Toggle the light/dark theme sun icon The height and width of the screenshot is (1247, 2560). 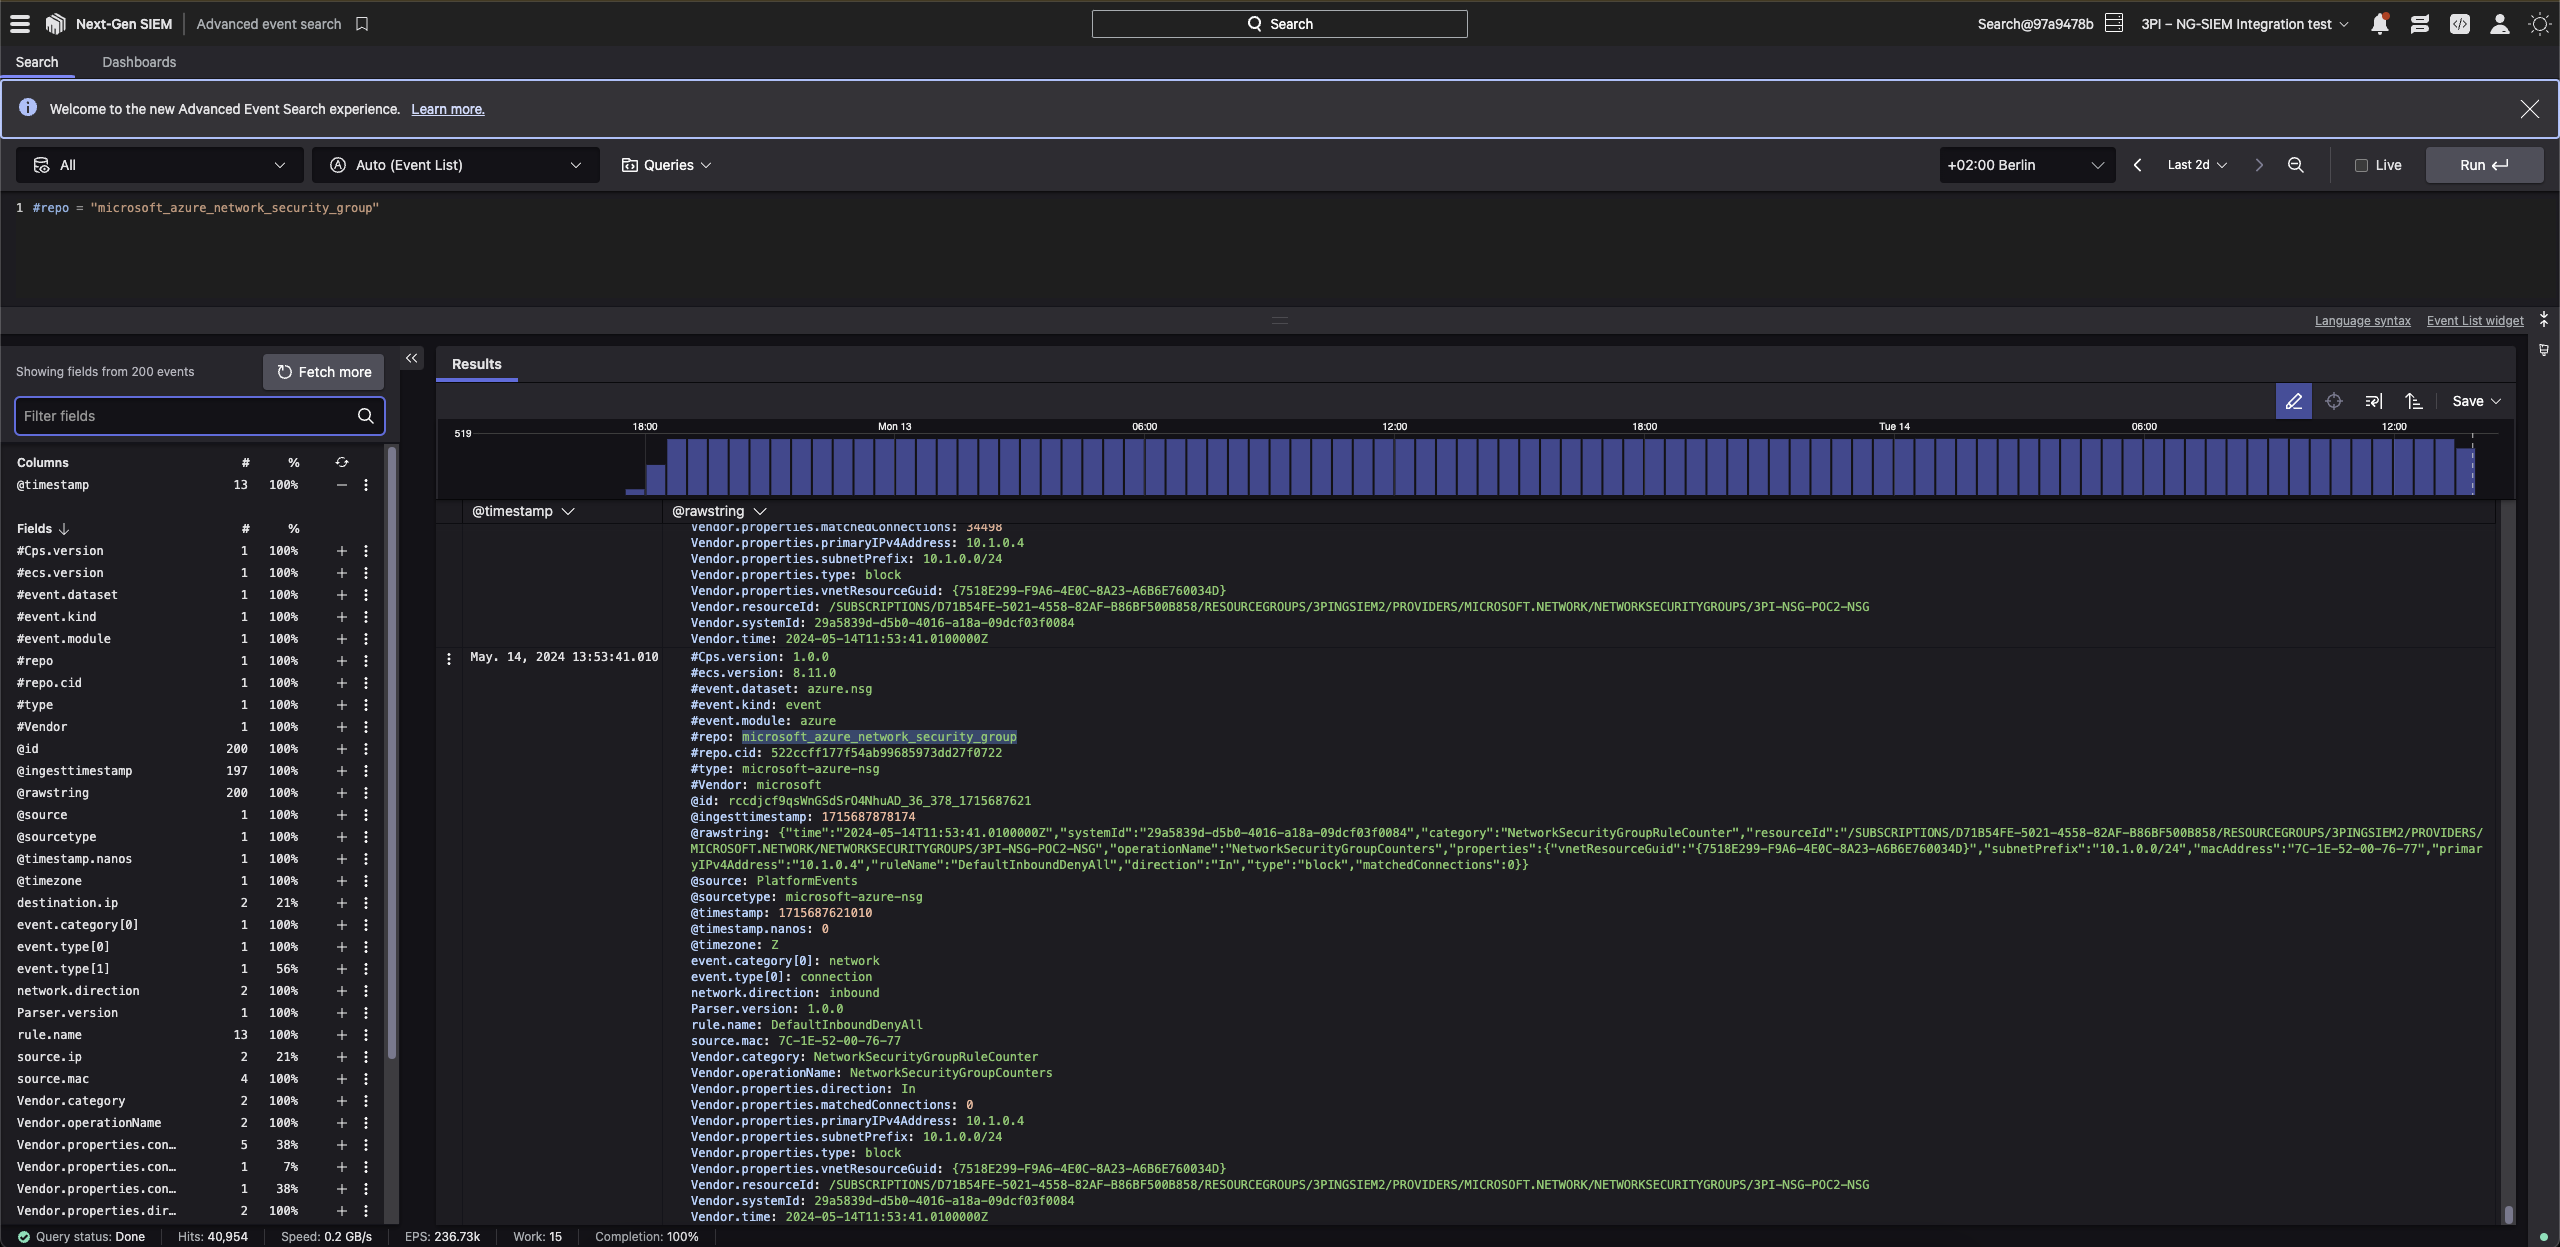tap(2539, 24)
